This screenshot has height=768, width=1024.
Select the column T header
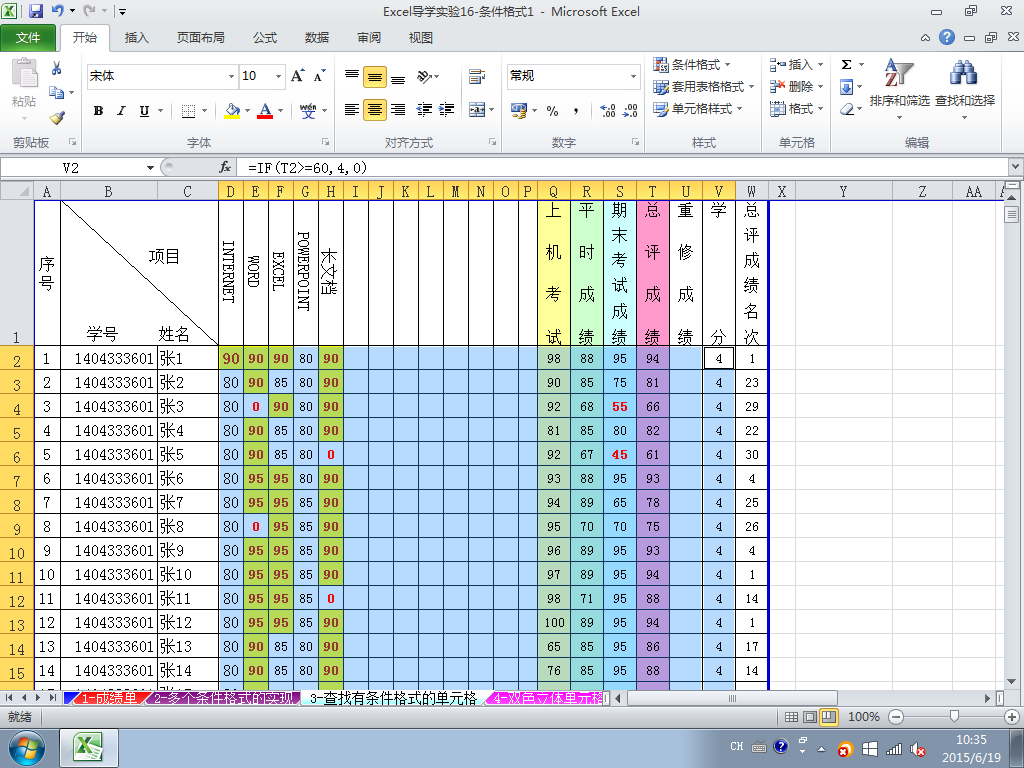652,191
